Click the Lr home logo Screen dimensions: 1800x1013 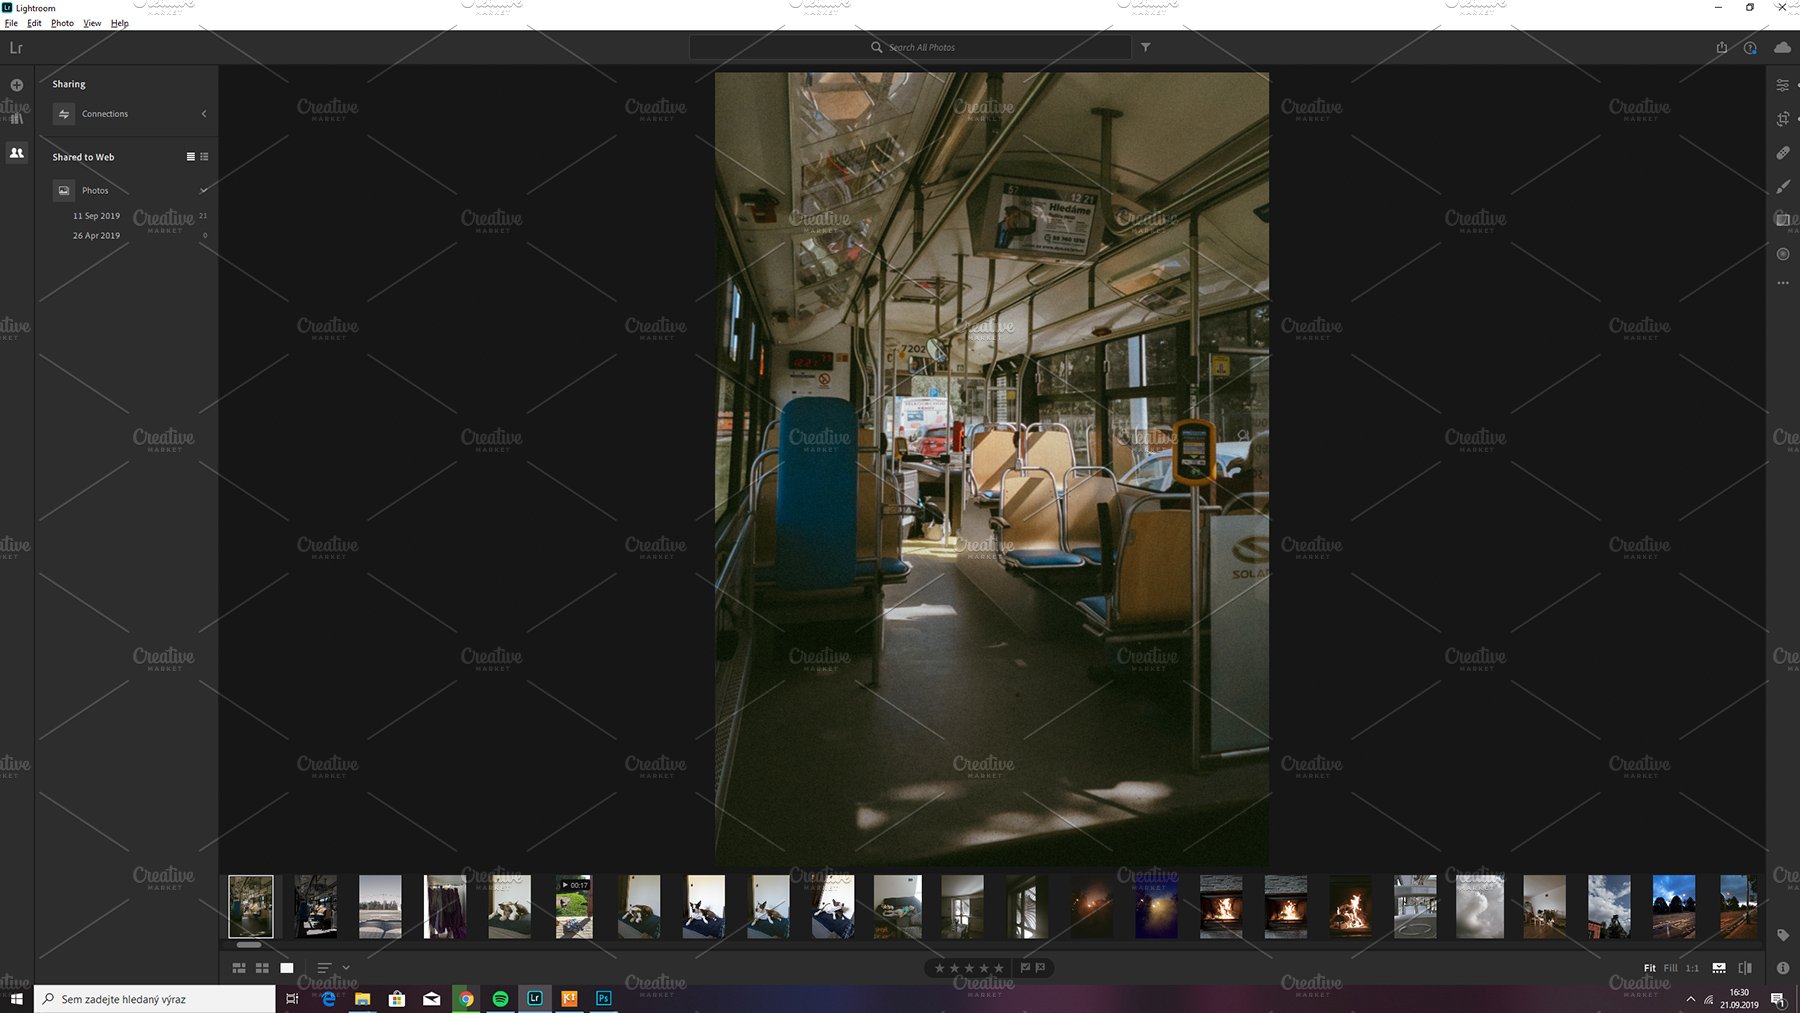point(16,47)
